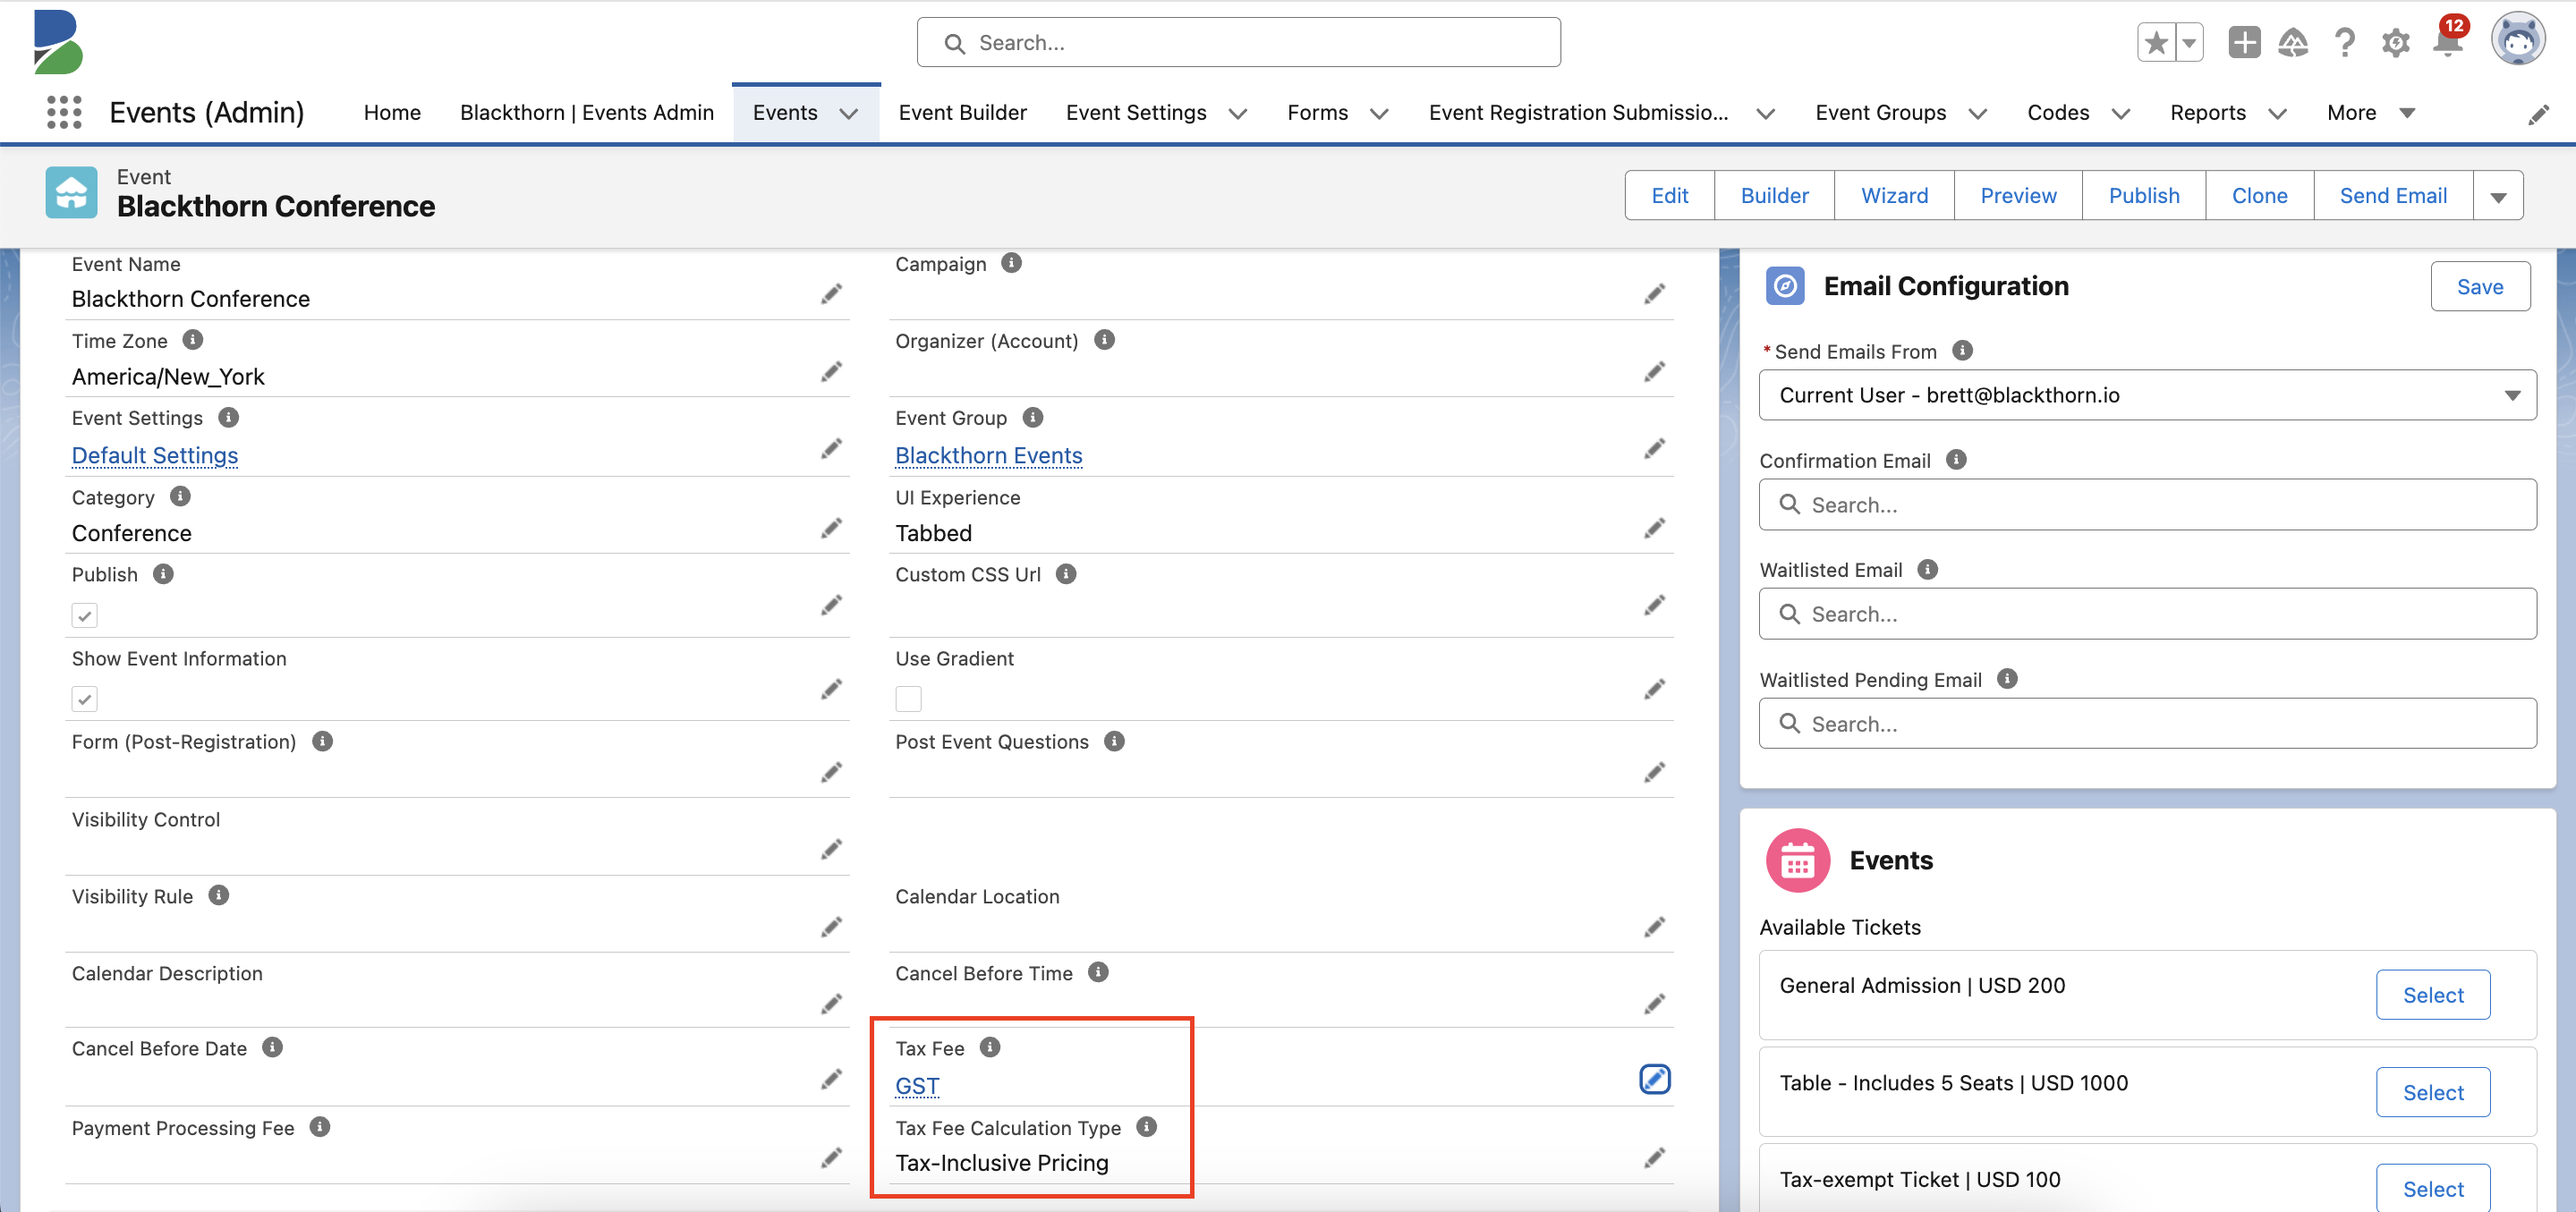This screenshot has width=2576, height=1212.
Task: Click the Edit button
Action: click(x=1669, y=196)
